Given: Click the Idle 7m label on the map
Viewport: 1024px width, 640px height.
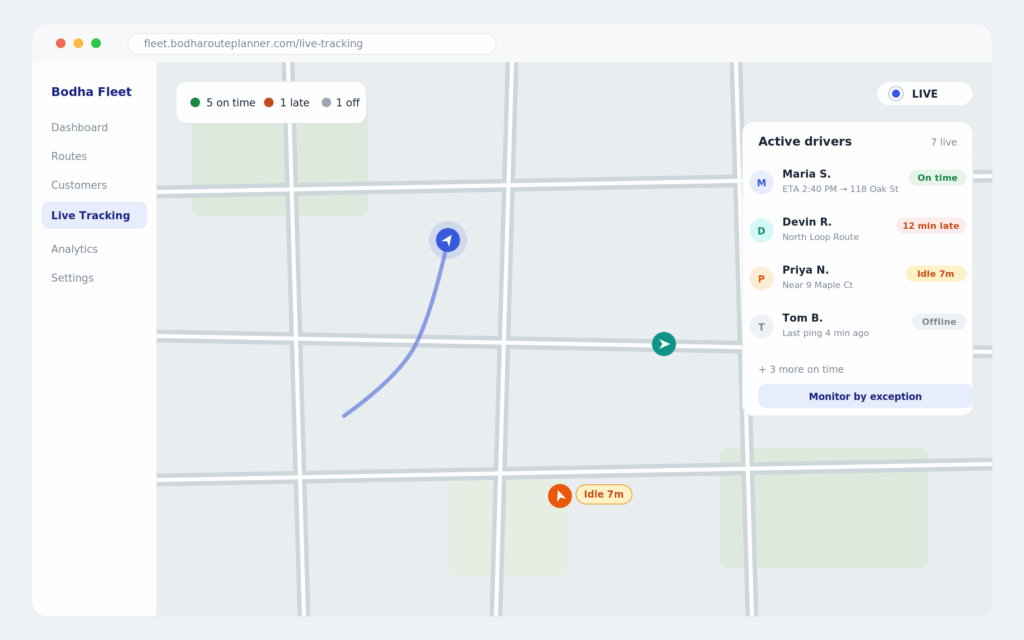Looking at the screenshot, I should coord(603,494).
